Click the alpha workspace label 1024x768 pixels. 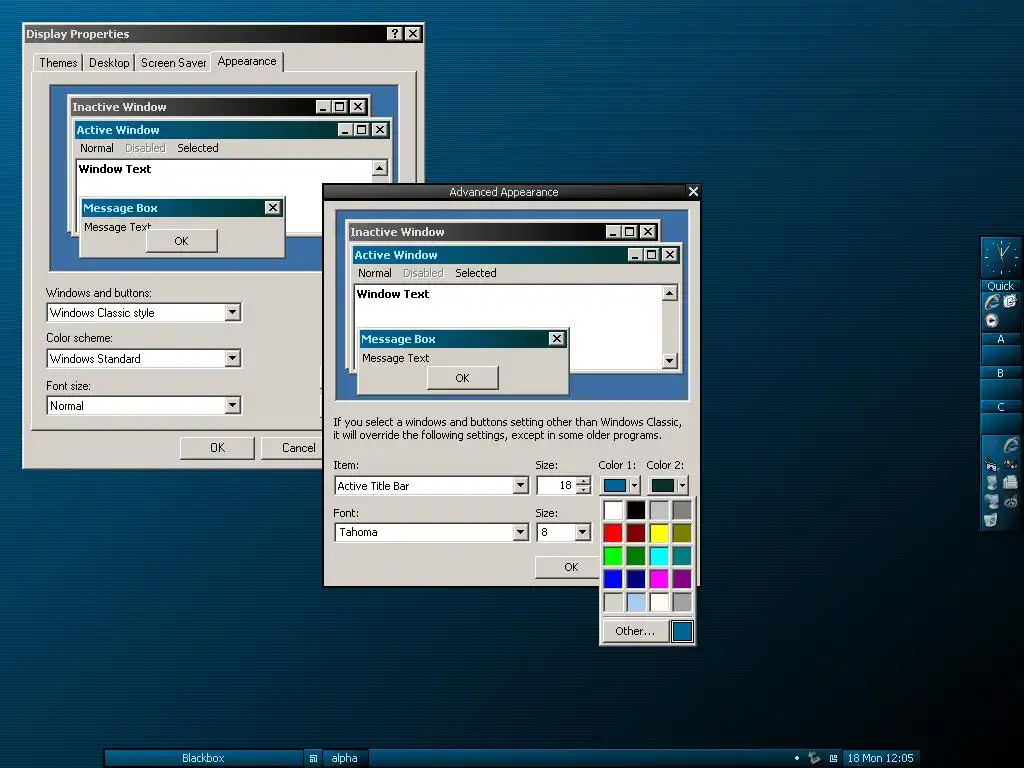click(x=344, y=758)
